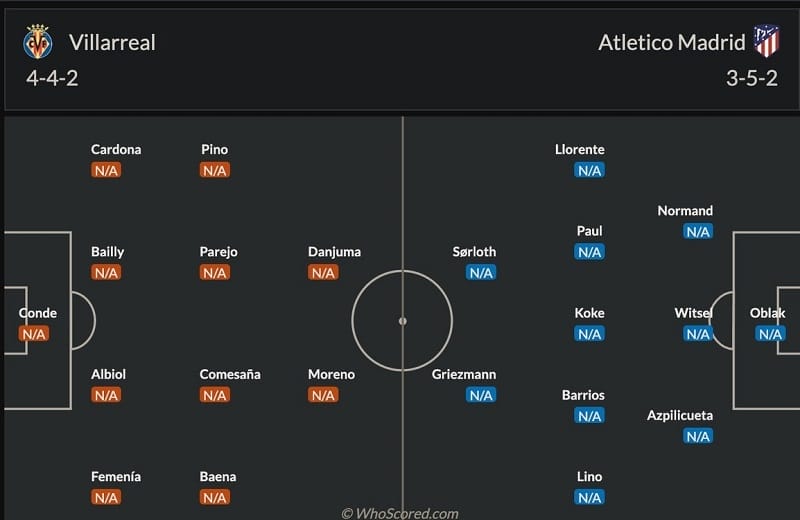Click the center circle spot
The height and width of the screenshot is (520, 800).
403,321
